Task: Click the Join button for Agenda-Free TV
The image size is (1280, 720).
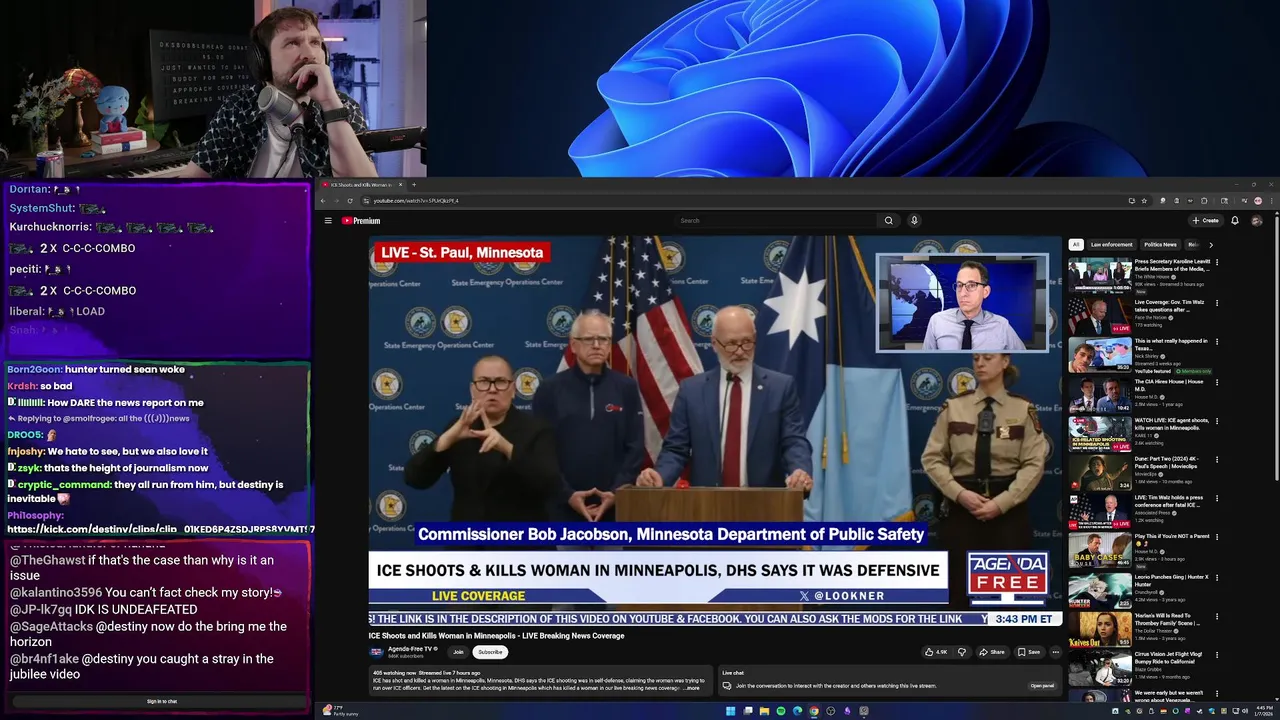Action: point(458,652)
